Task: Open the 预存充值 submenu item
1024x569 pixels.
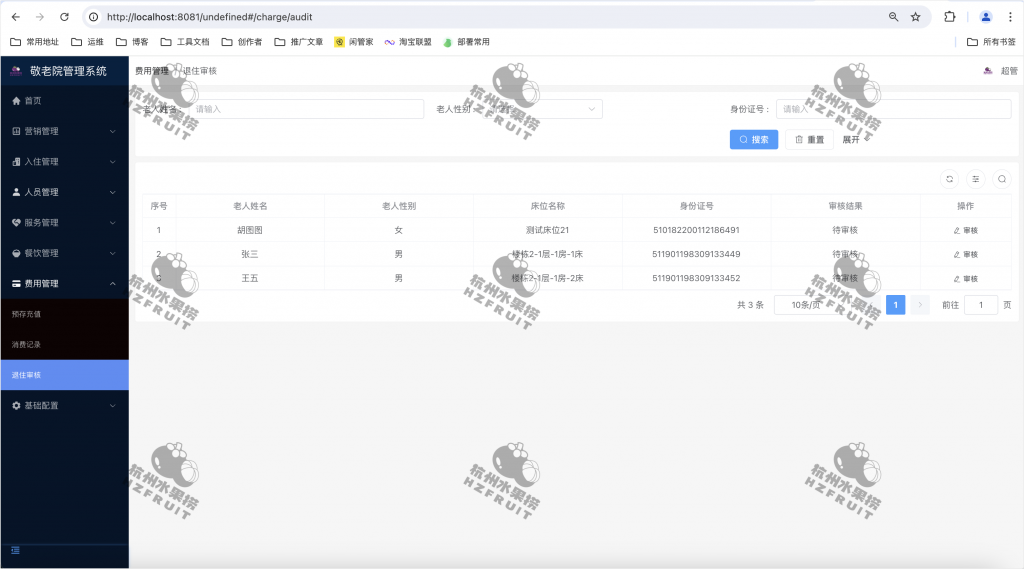Action: pyautogui.click(x=65, y=314)
